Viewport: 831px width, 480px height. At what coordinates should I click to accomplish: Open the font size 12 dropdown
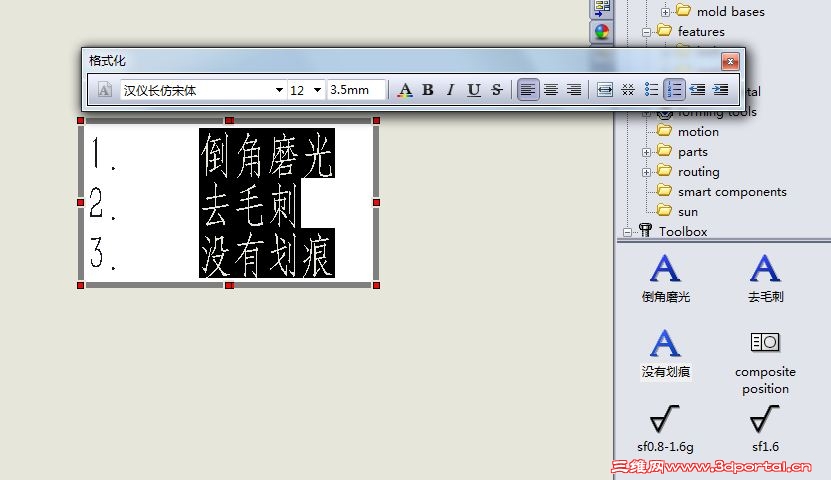point(317,90)
